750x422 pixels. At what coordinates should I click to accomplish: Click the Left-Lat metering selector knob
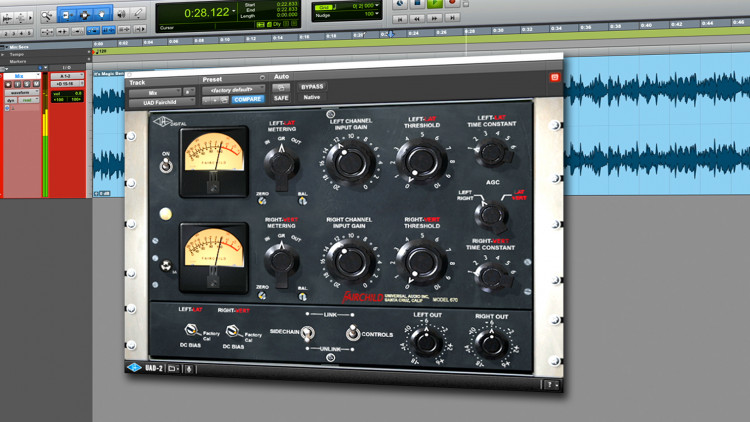coord(281,165)
